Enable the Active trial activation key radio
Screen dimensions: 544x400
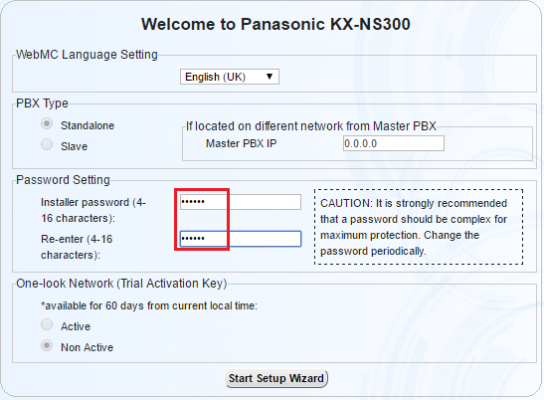click(x=47, y=325)
